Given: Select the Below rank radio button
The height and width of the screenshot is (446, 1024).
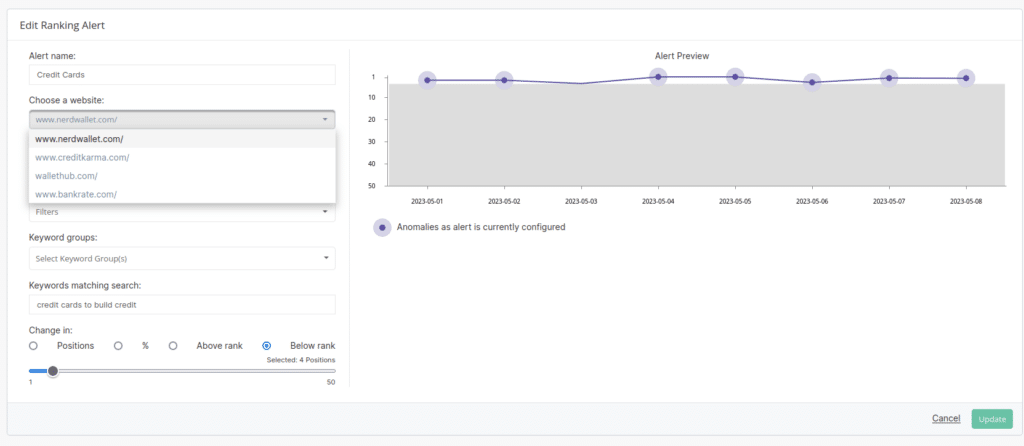Looking at the screenshot, I should click(x=266, y=345).
